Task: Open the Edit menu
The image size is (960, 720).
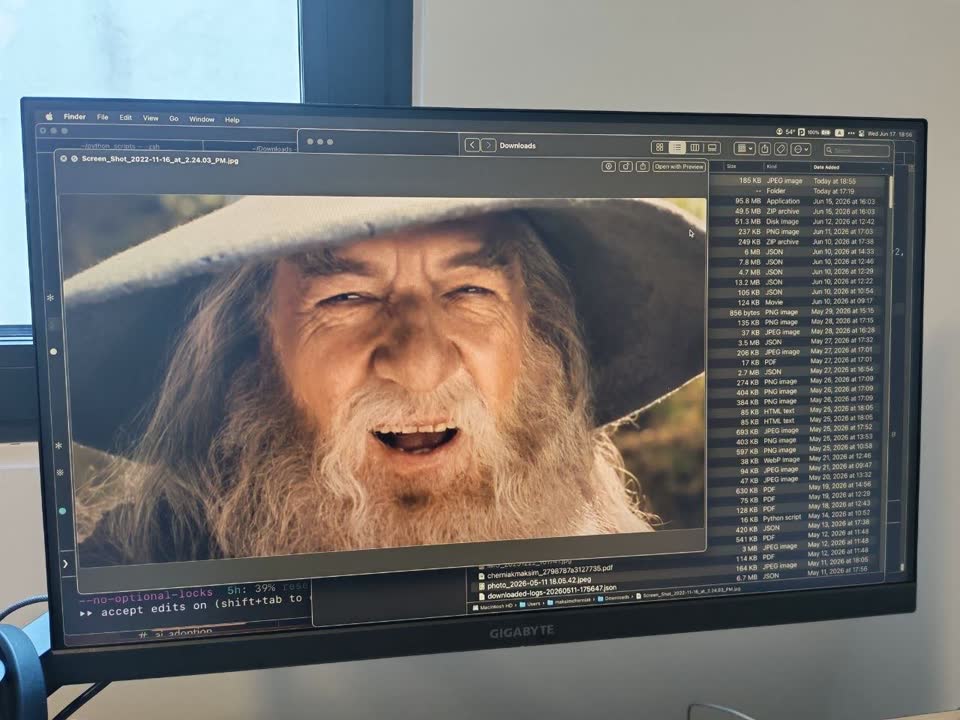Action: tap(126, 118)
